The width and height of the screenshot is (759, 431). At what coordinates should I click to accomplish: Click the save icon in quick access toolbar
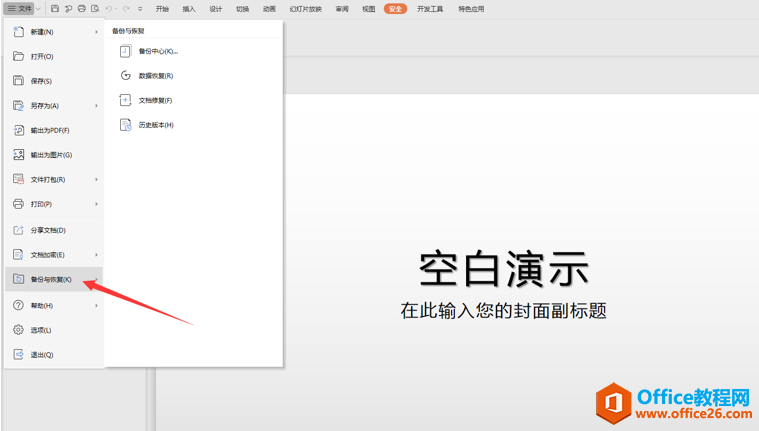tap(55, 9)
